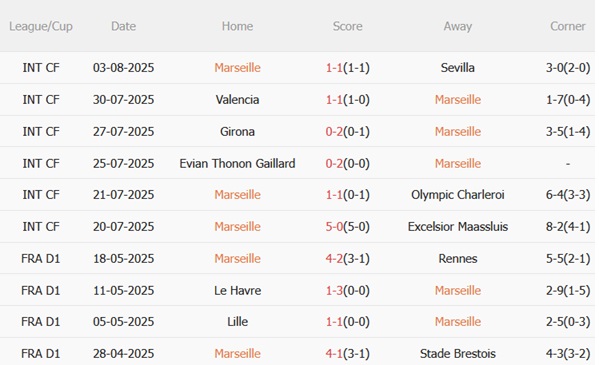
Task: Open Valencia home team link
Action: tap(237, 100)
